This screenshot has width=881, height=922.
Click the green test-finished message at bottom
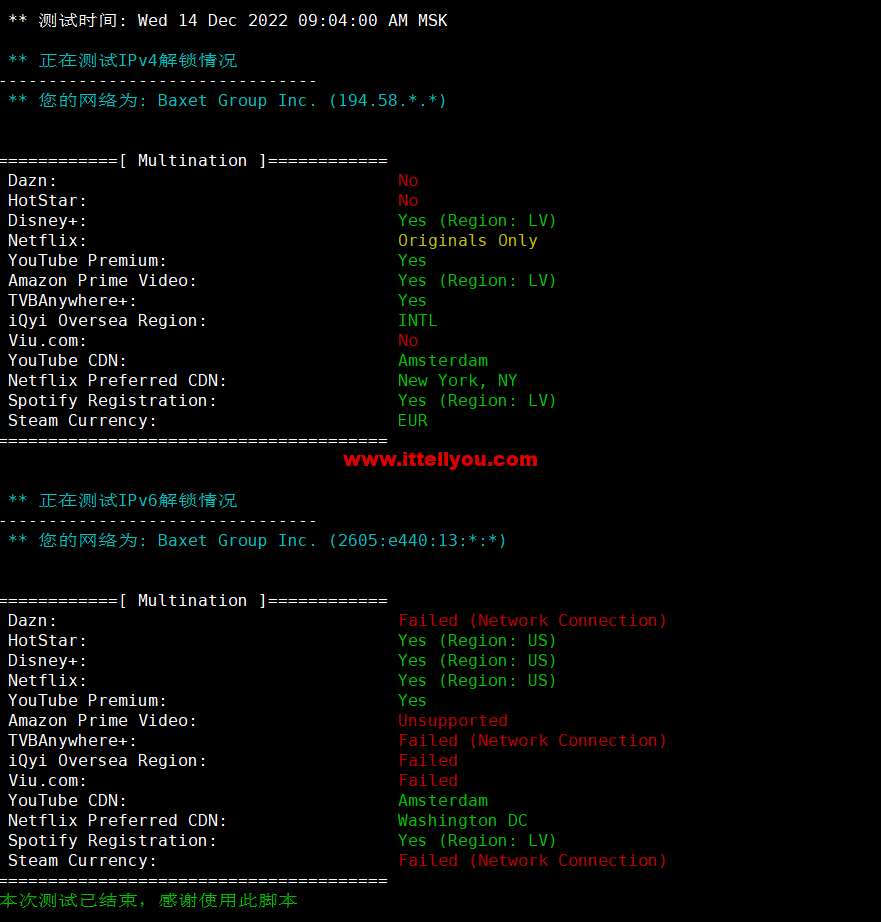pos(149,900)
